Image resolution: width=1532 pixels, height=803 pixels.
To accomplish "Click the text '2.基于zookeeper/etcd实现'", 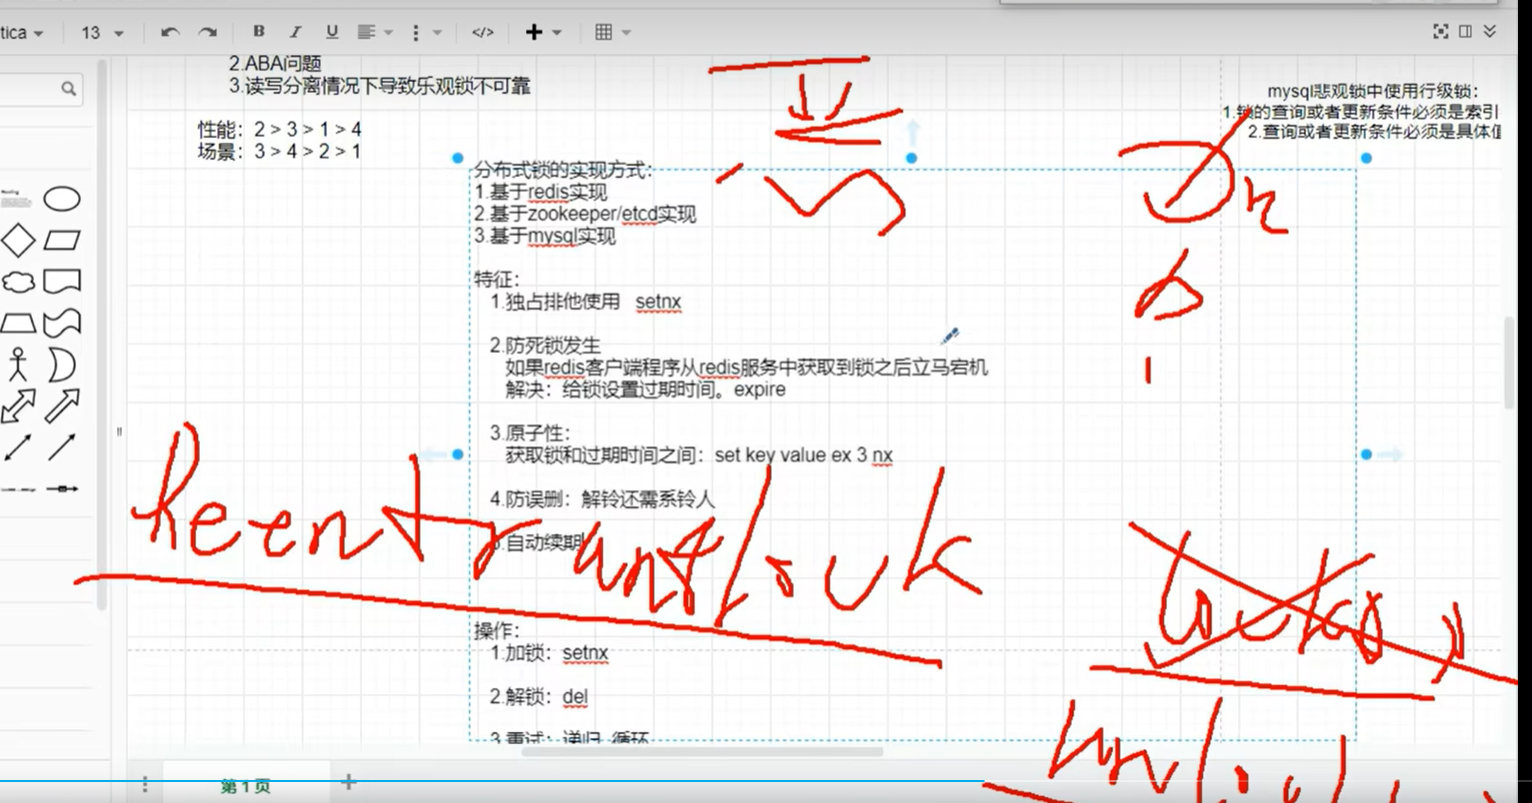I will click(585, 214).
